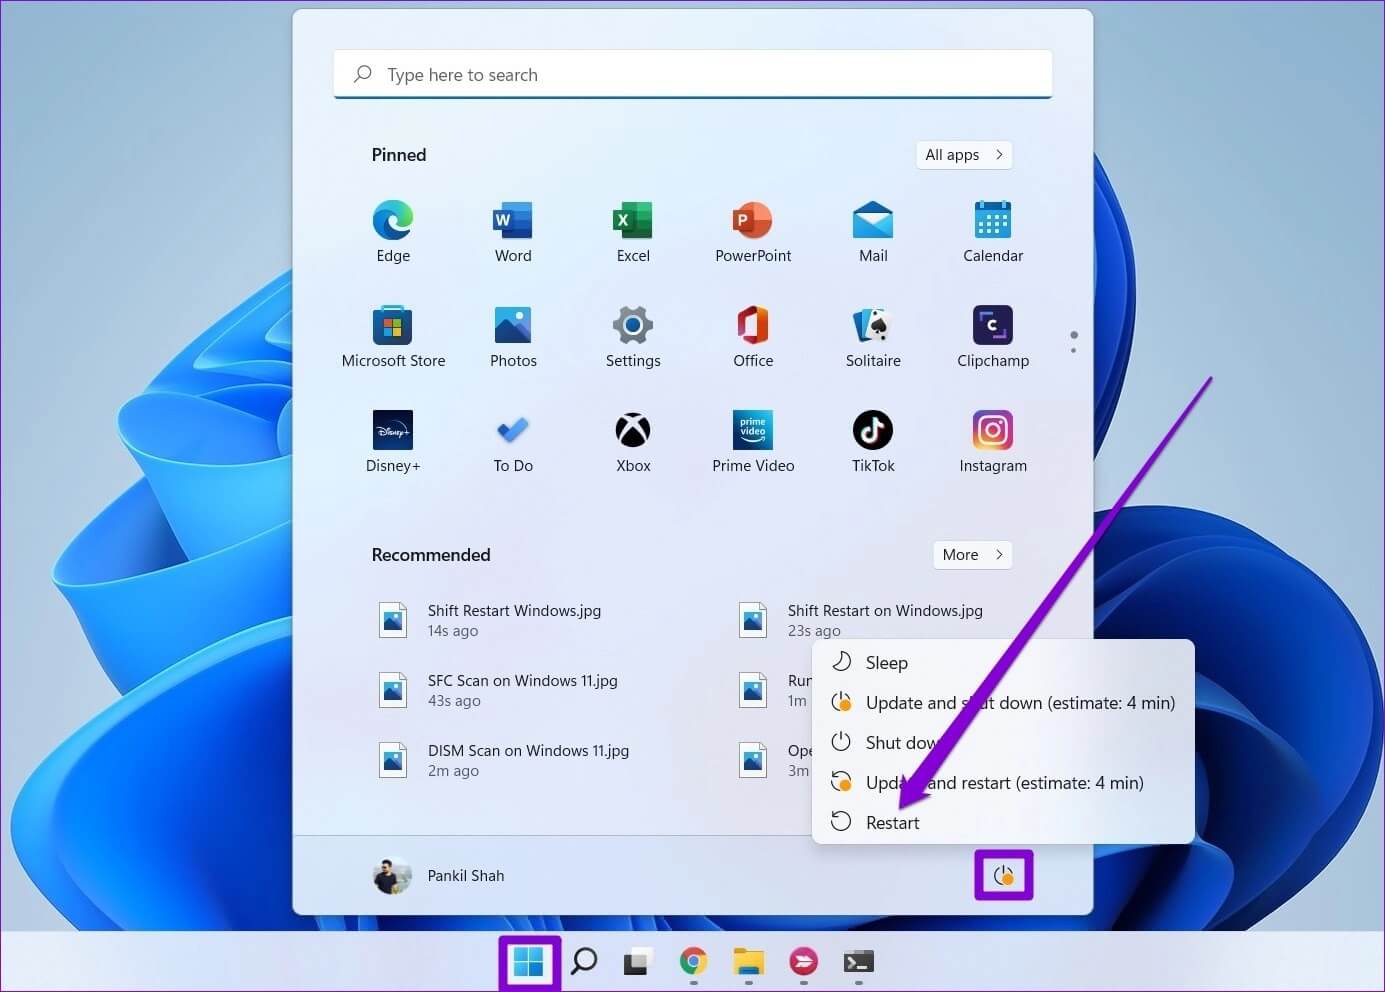Launch TikTok from pinned apps
Image resolution: width=1385 pixels, height=992 pixels.
[x=873, y=442]
